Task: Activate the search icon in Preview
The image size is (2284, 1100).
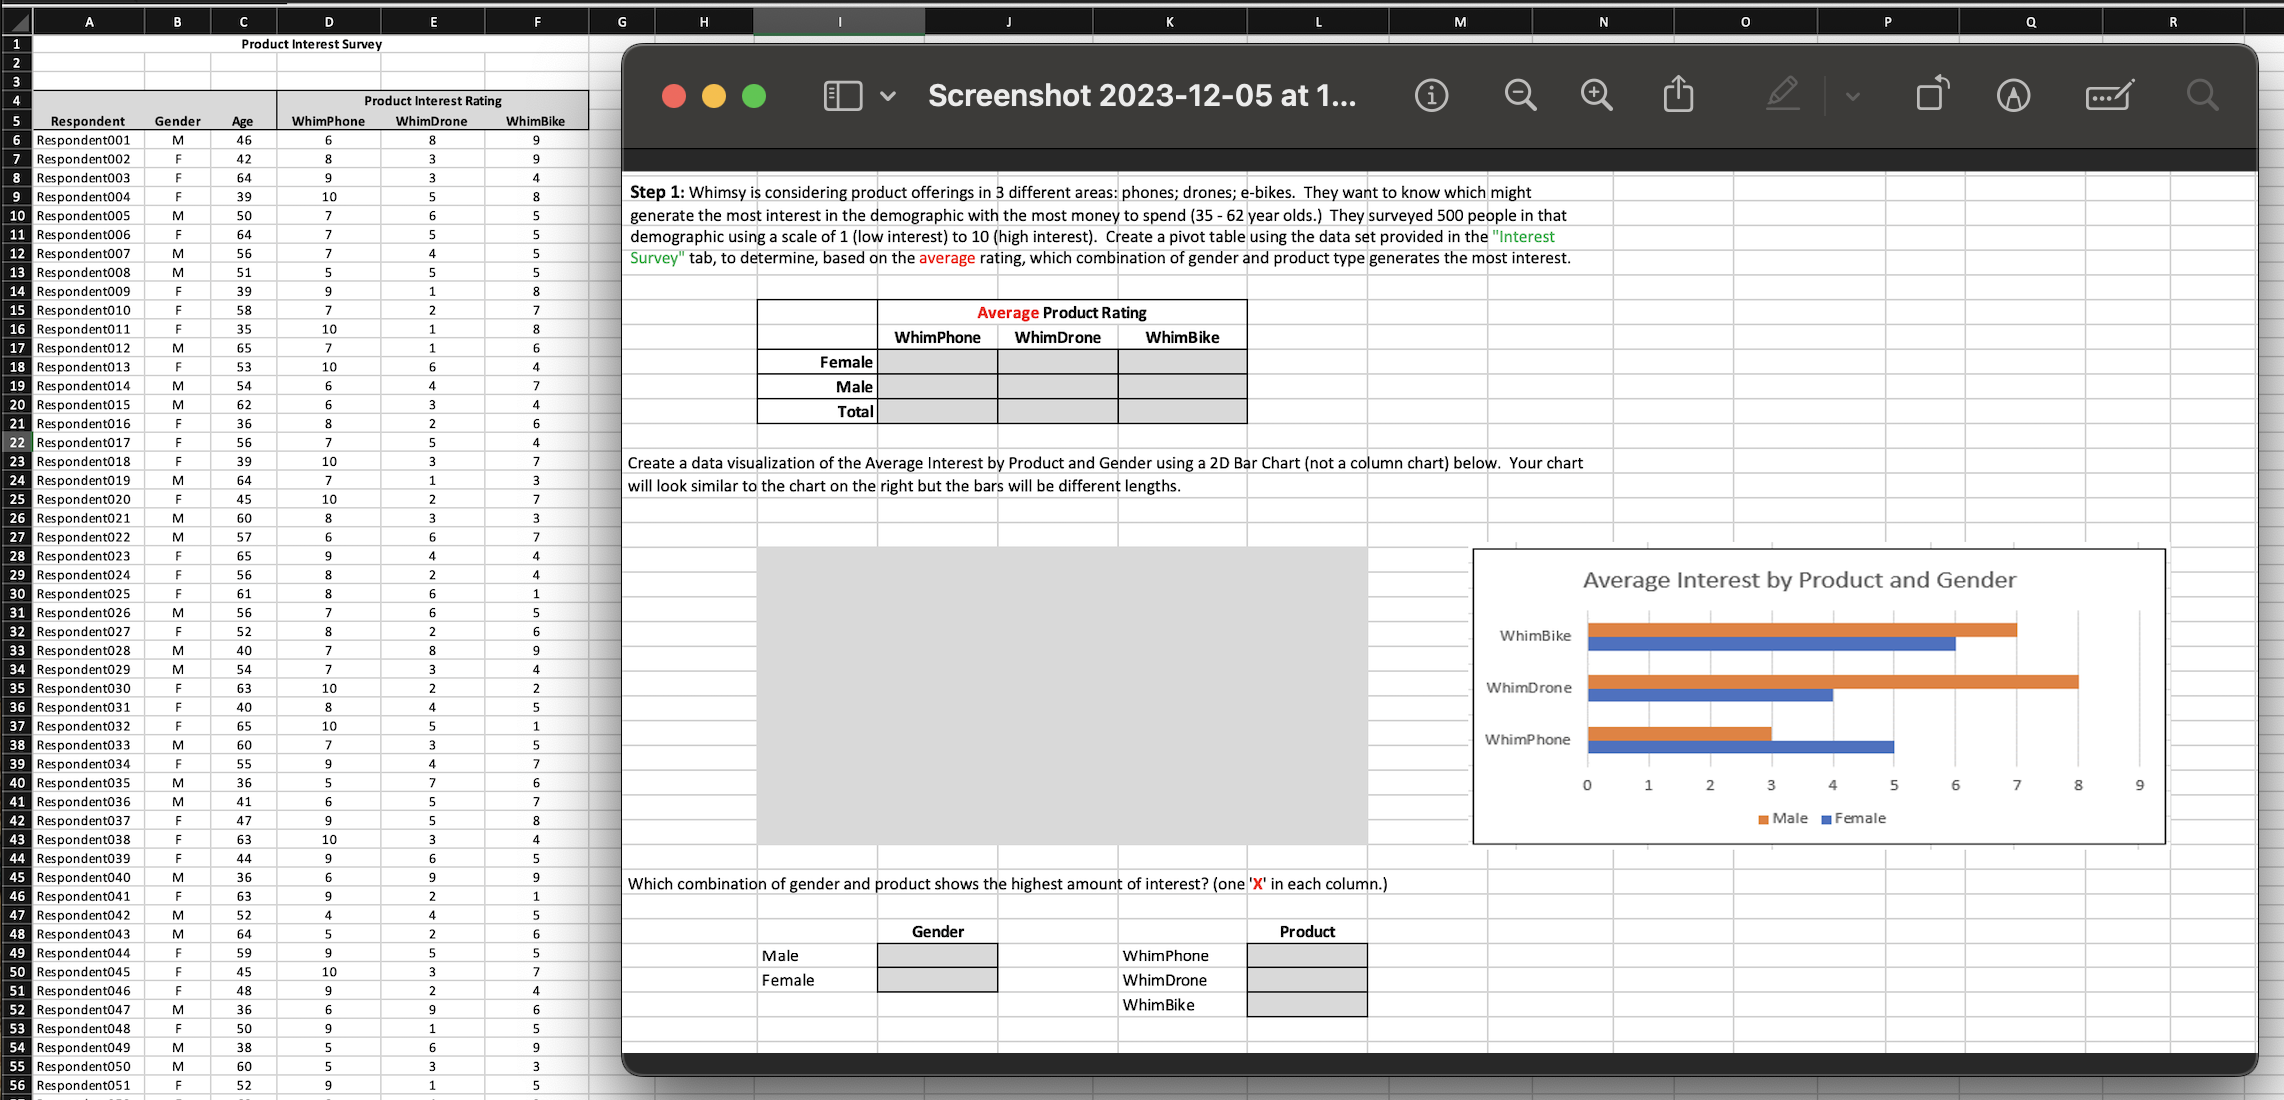Action: tap(2202, 95)
